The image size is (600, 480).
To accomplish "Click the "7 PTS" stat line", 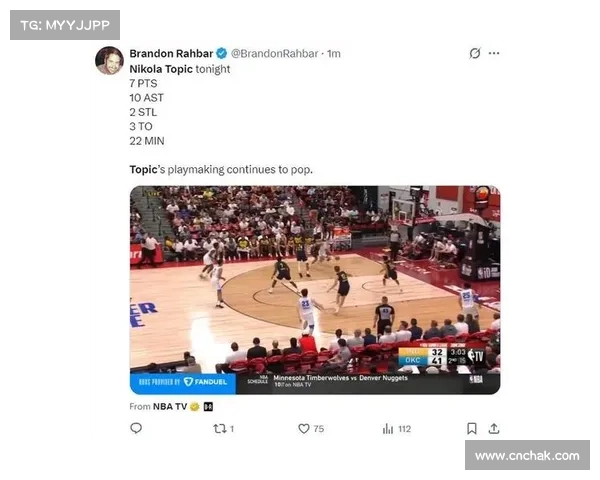I will [x=143, y=83].
